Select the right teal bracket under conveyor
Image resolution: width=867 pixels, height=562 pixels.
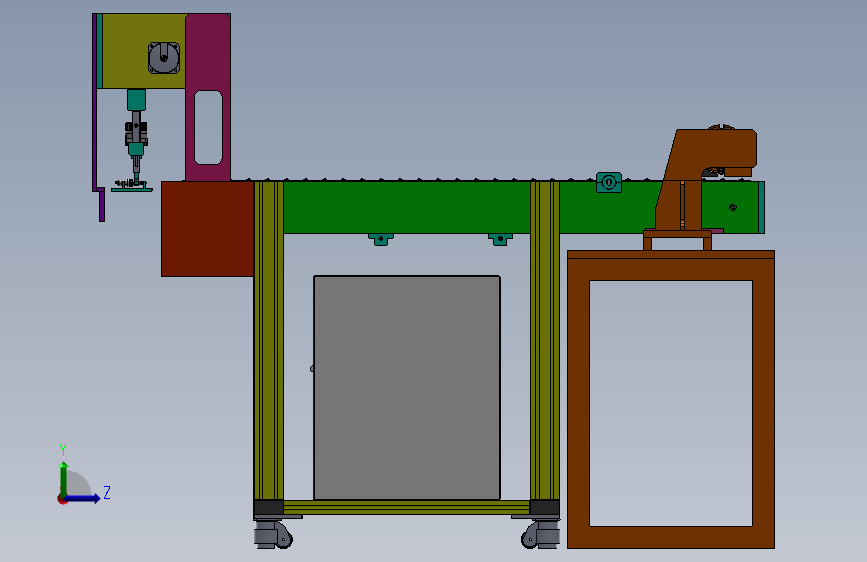click(500, 239)
